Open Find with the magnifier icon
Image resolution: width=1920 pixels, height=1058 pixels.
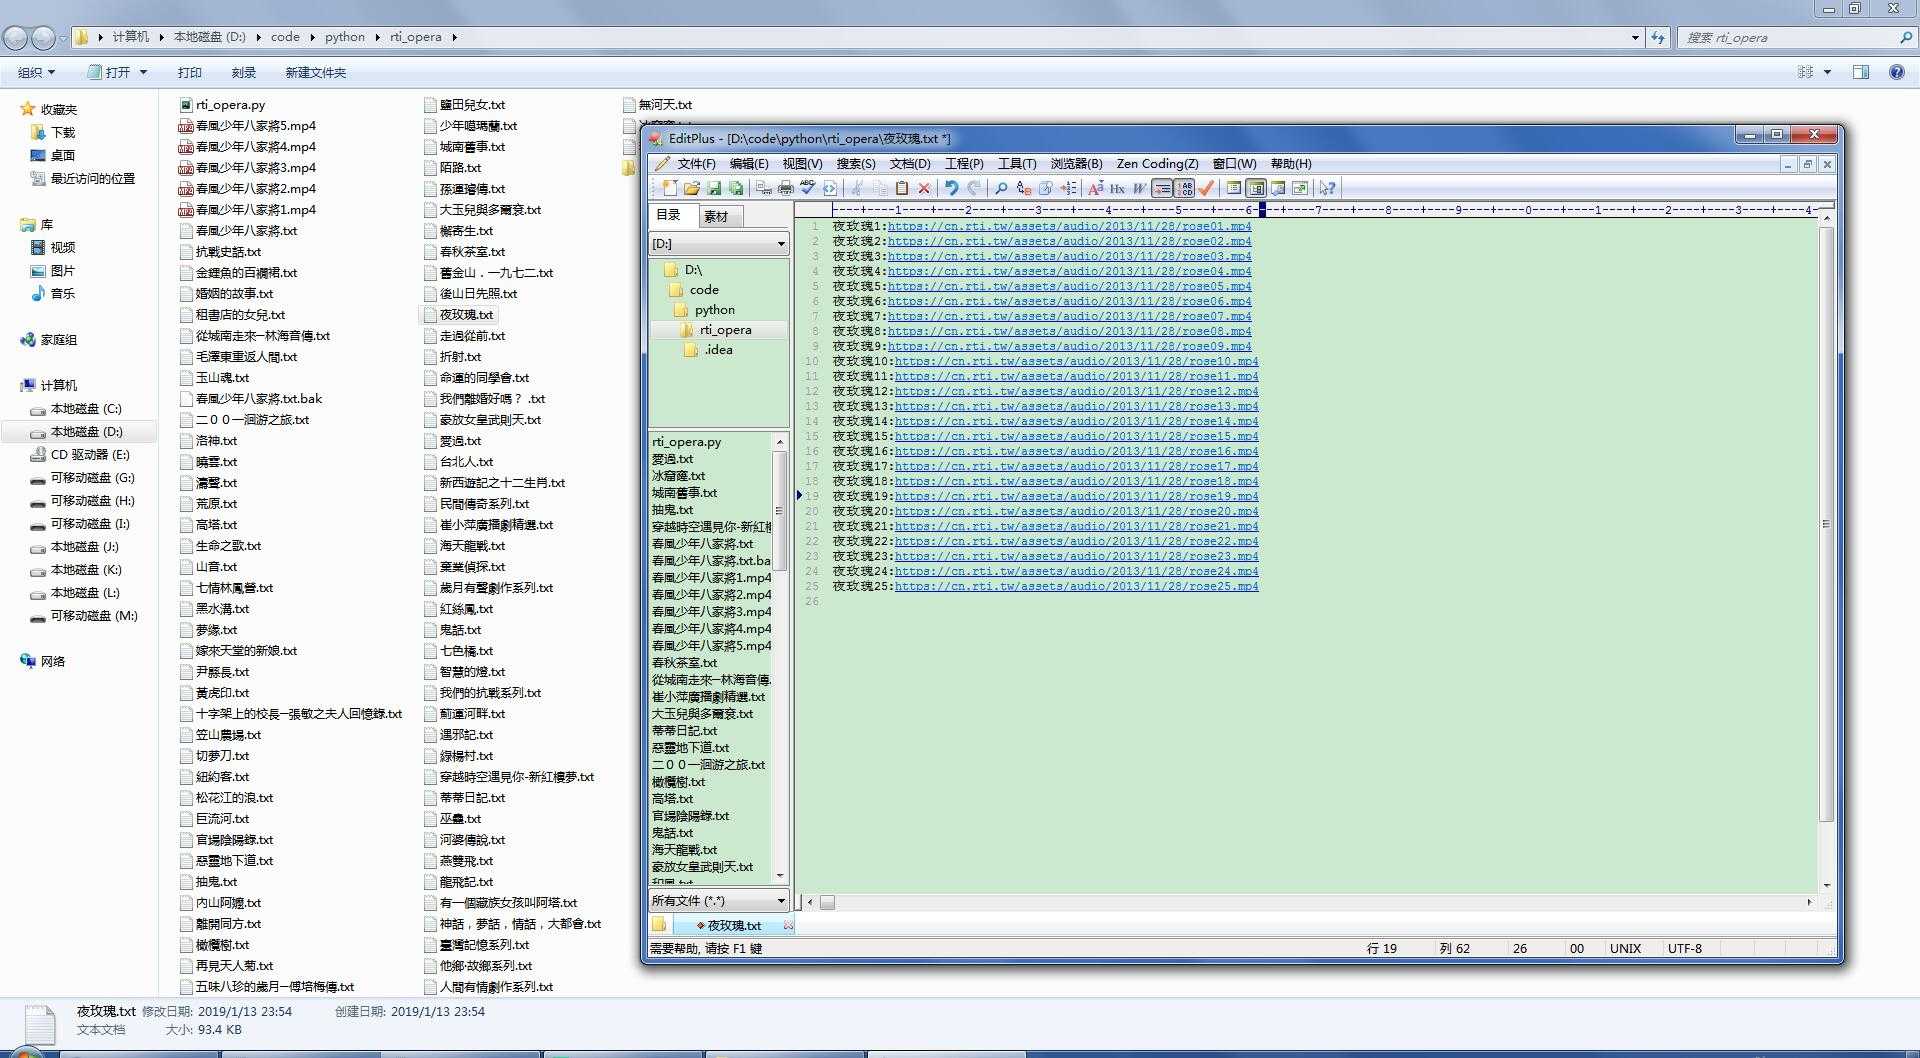click(x=1001, y=188)
